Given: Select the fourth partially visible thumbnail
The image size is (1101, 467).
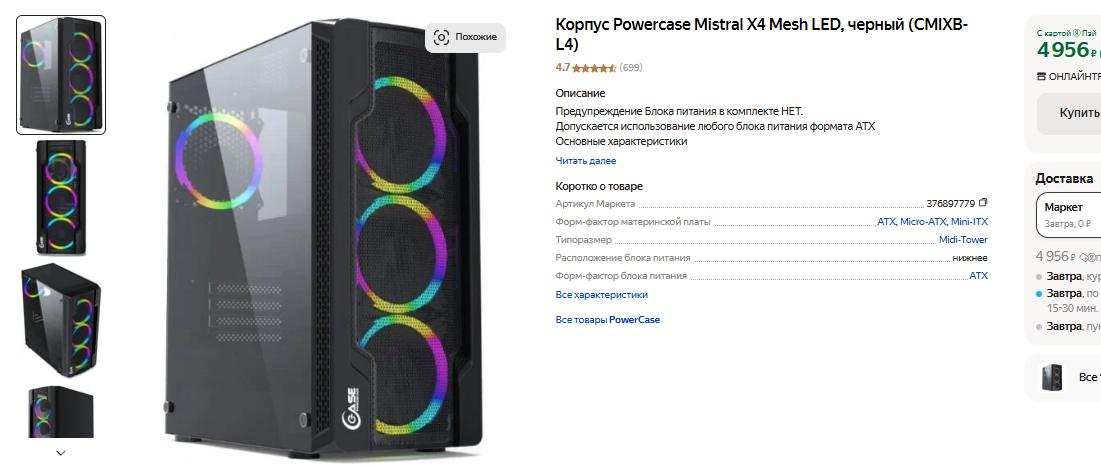Looking at the screenshot, I should pos(61,412).
